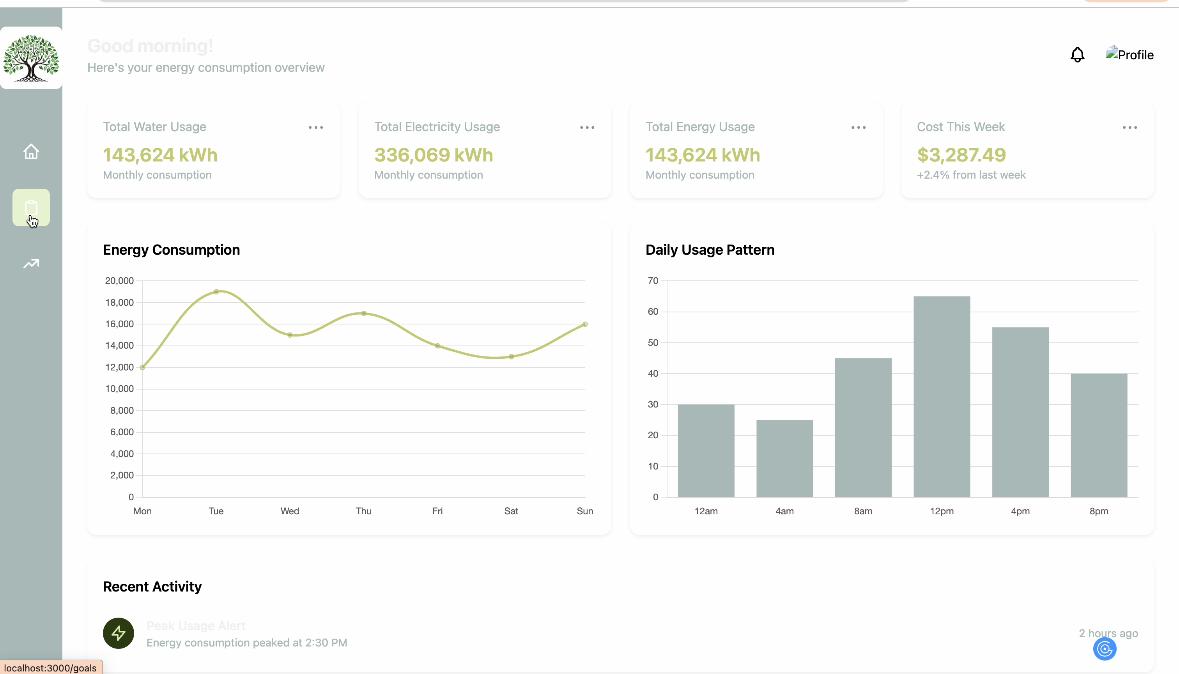
Task: Click 'Energy consumption peaked at 2:30 PM' text
Action: tap(247, 642)
